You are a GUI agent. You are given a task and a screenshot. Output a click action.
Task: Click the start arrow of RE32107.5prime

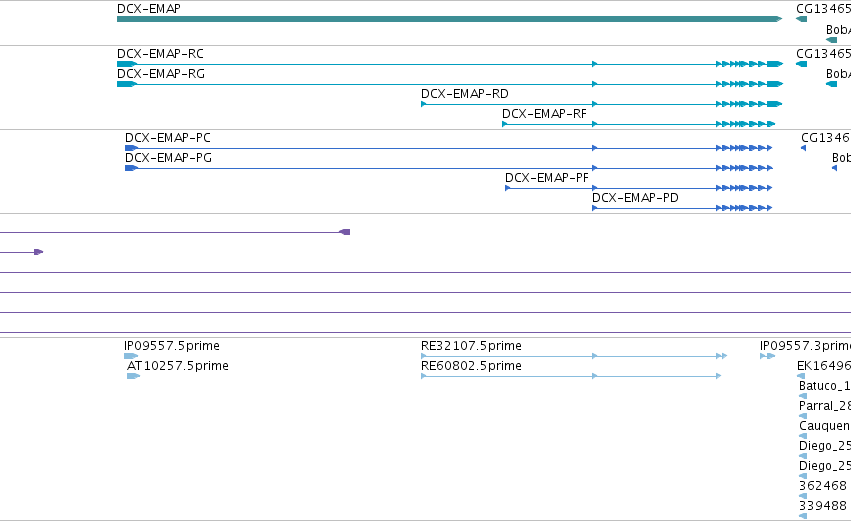click(x=424, y=356)
